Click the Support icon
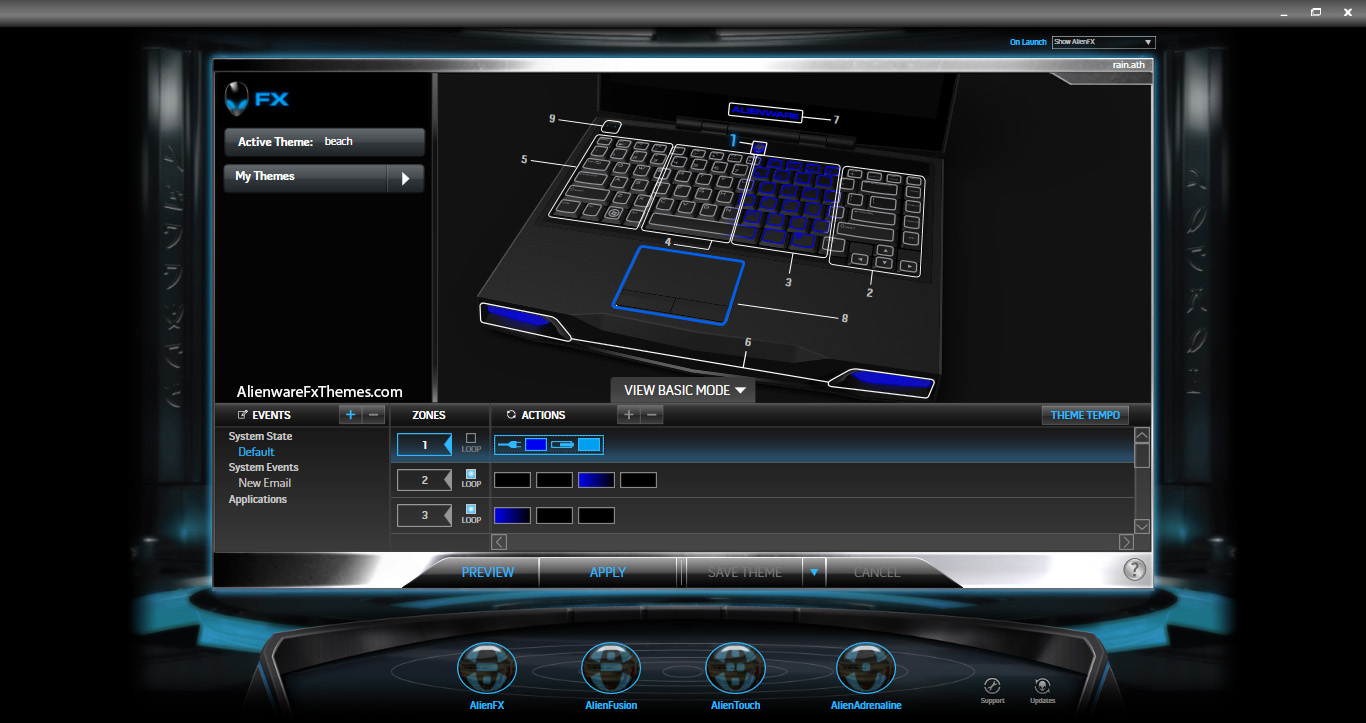This screenshot has width=1366, height=723. [x=992, y=687]
